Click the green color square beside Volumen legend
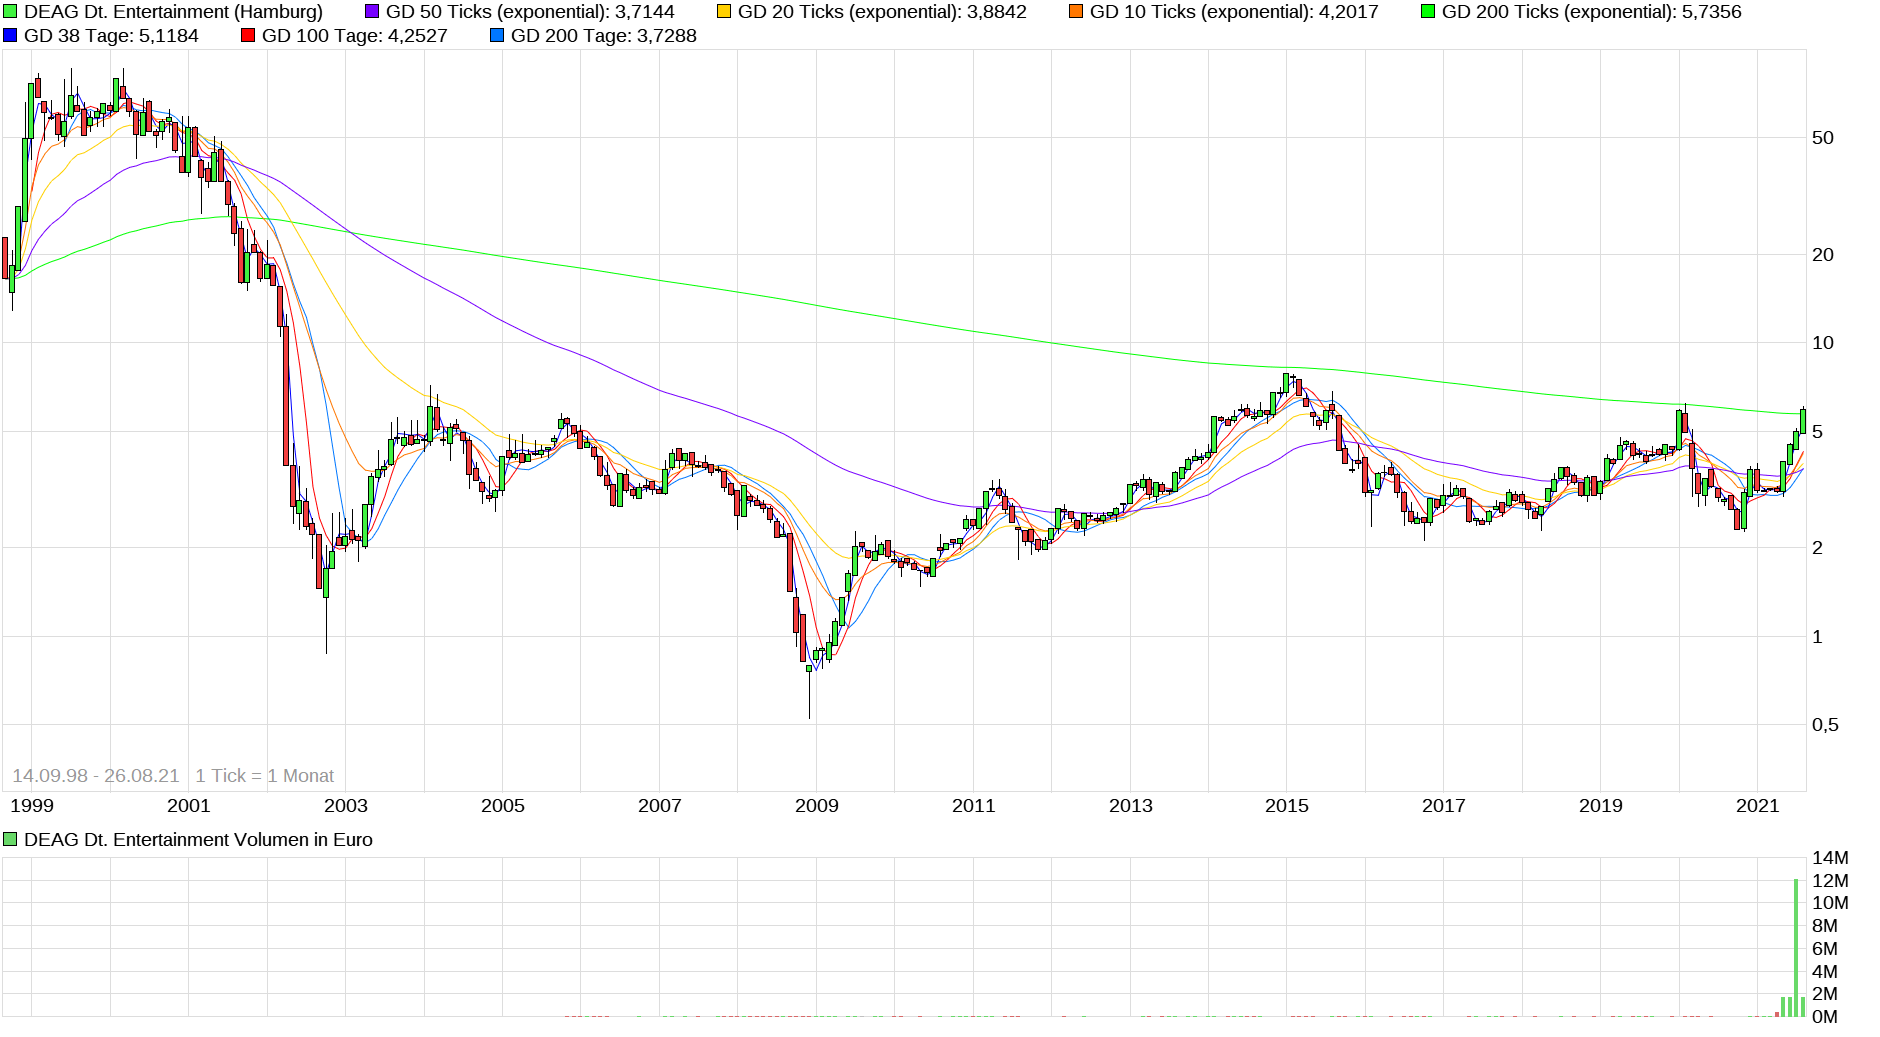 [x=10, y=839]
